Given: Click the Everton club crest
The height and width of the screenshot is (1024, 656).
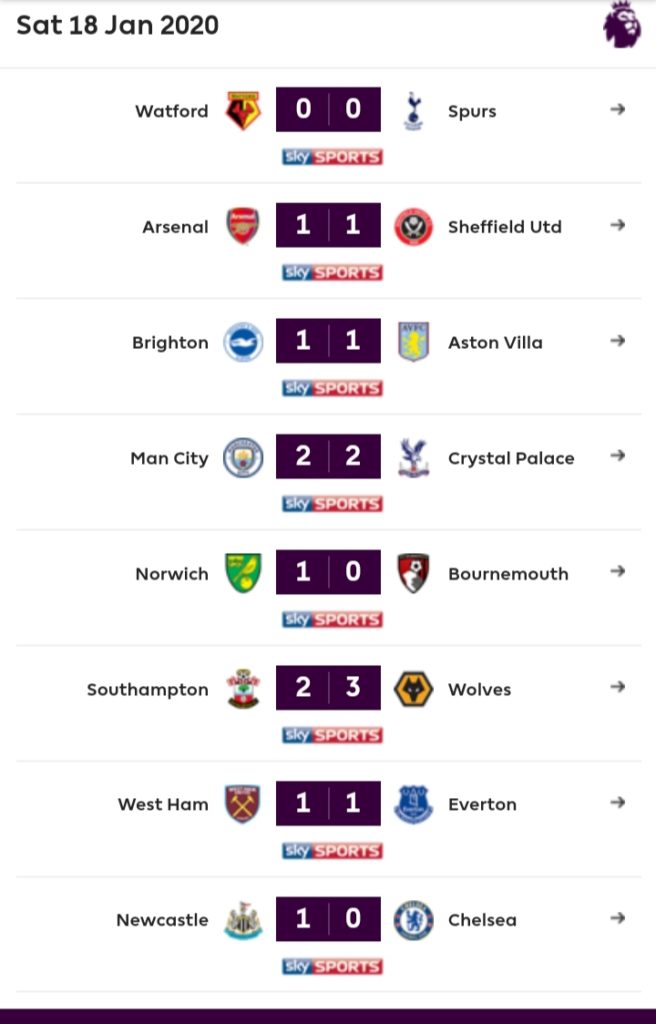Looking at the screenshot, I should (412, 804).
